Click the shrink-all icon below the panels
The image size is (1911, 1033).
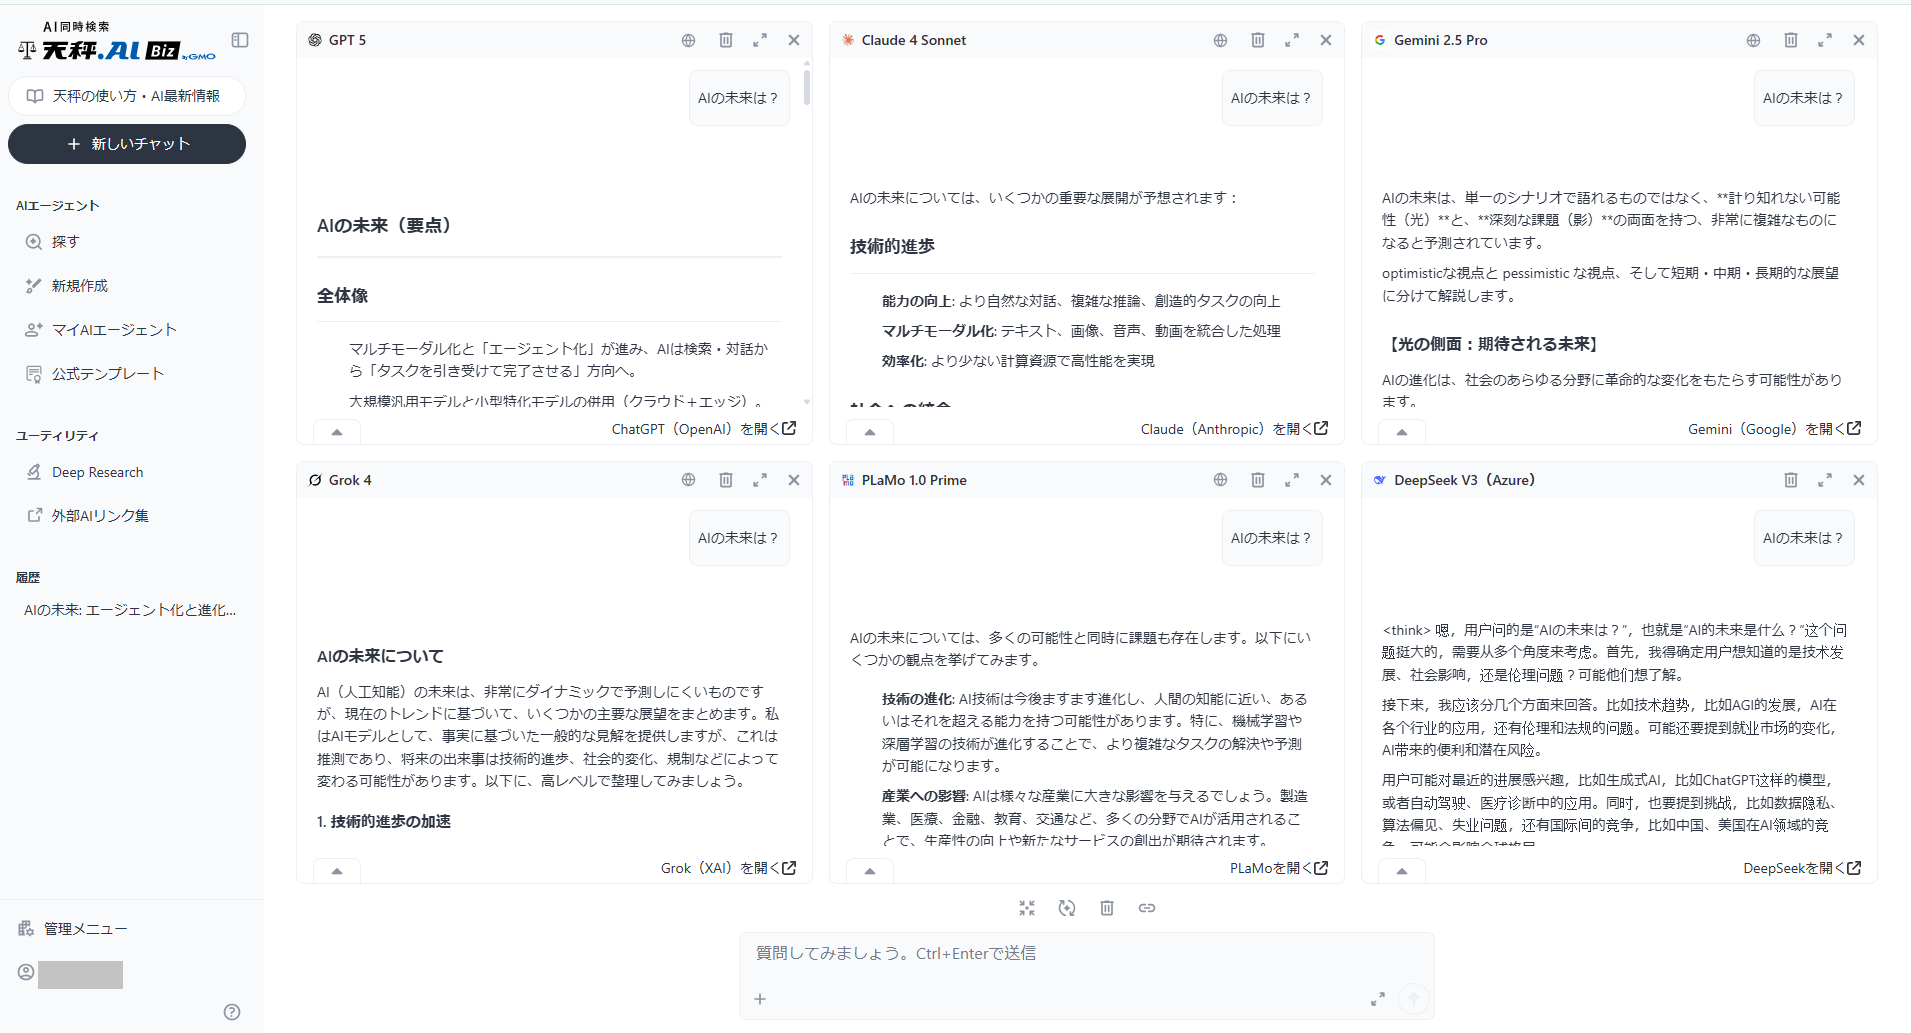tap(1027, 908)
